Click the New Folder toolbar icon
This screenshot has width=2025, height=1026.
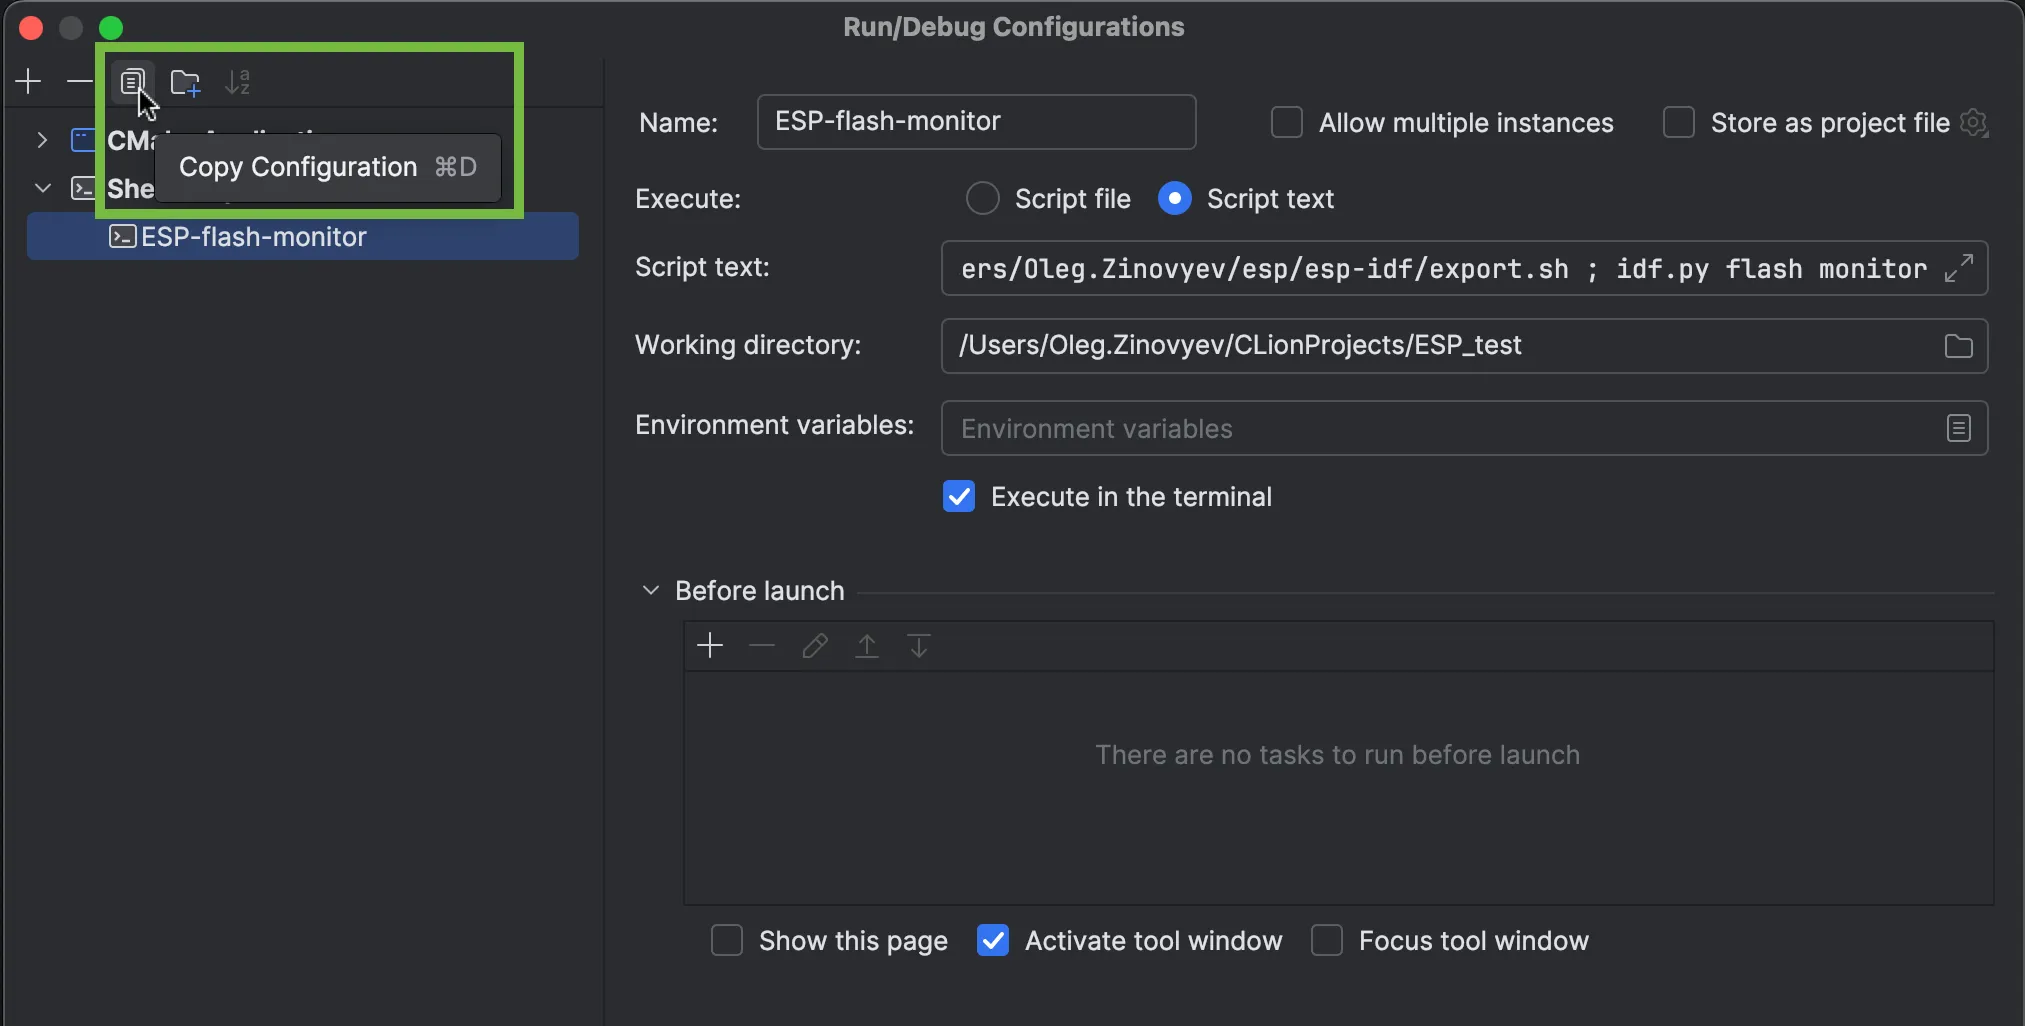pyautogui.click(x=185, y=82)
